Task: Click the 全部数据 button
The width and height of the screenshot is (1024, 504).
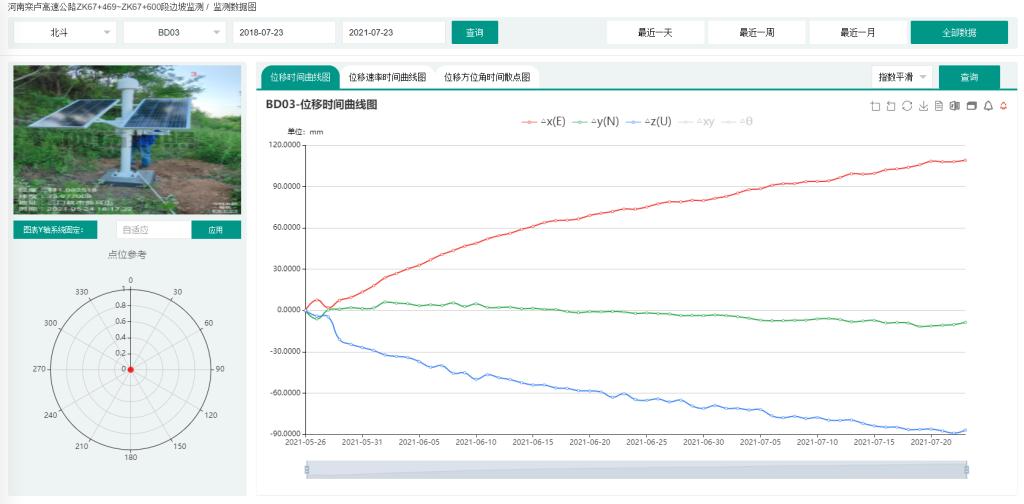Action: (x=958, y=33)
